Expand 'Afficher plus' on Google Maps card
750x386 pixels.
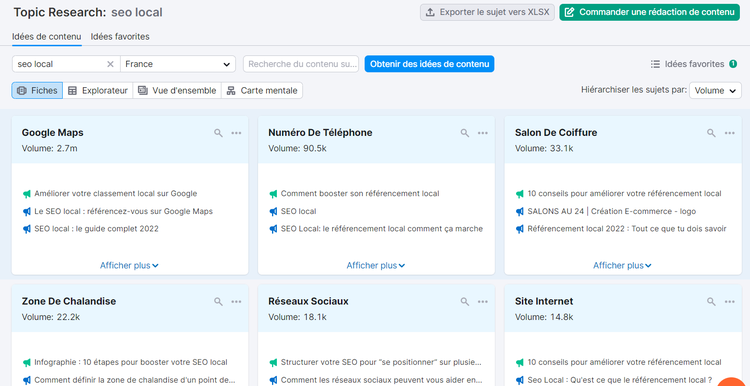129,265
